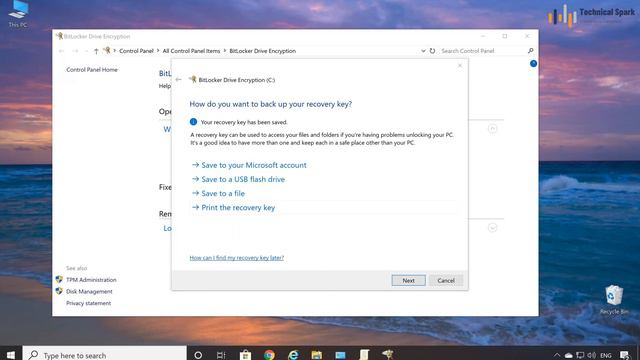The image size is (640, 360).
Task: Launch Internet Explorer from taskbar
Action: click(293, 355)
